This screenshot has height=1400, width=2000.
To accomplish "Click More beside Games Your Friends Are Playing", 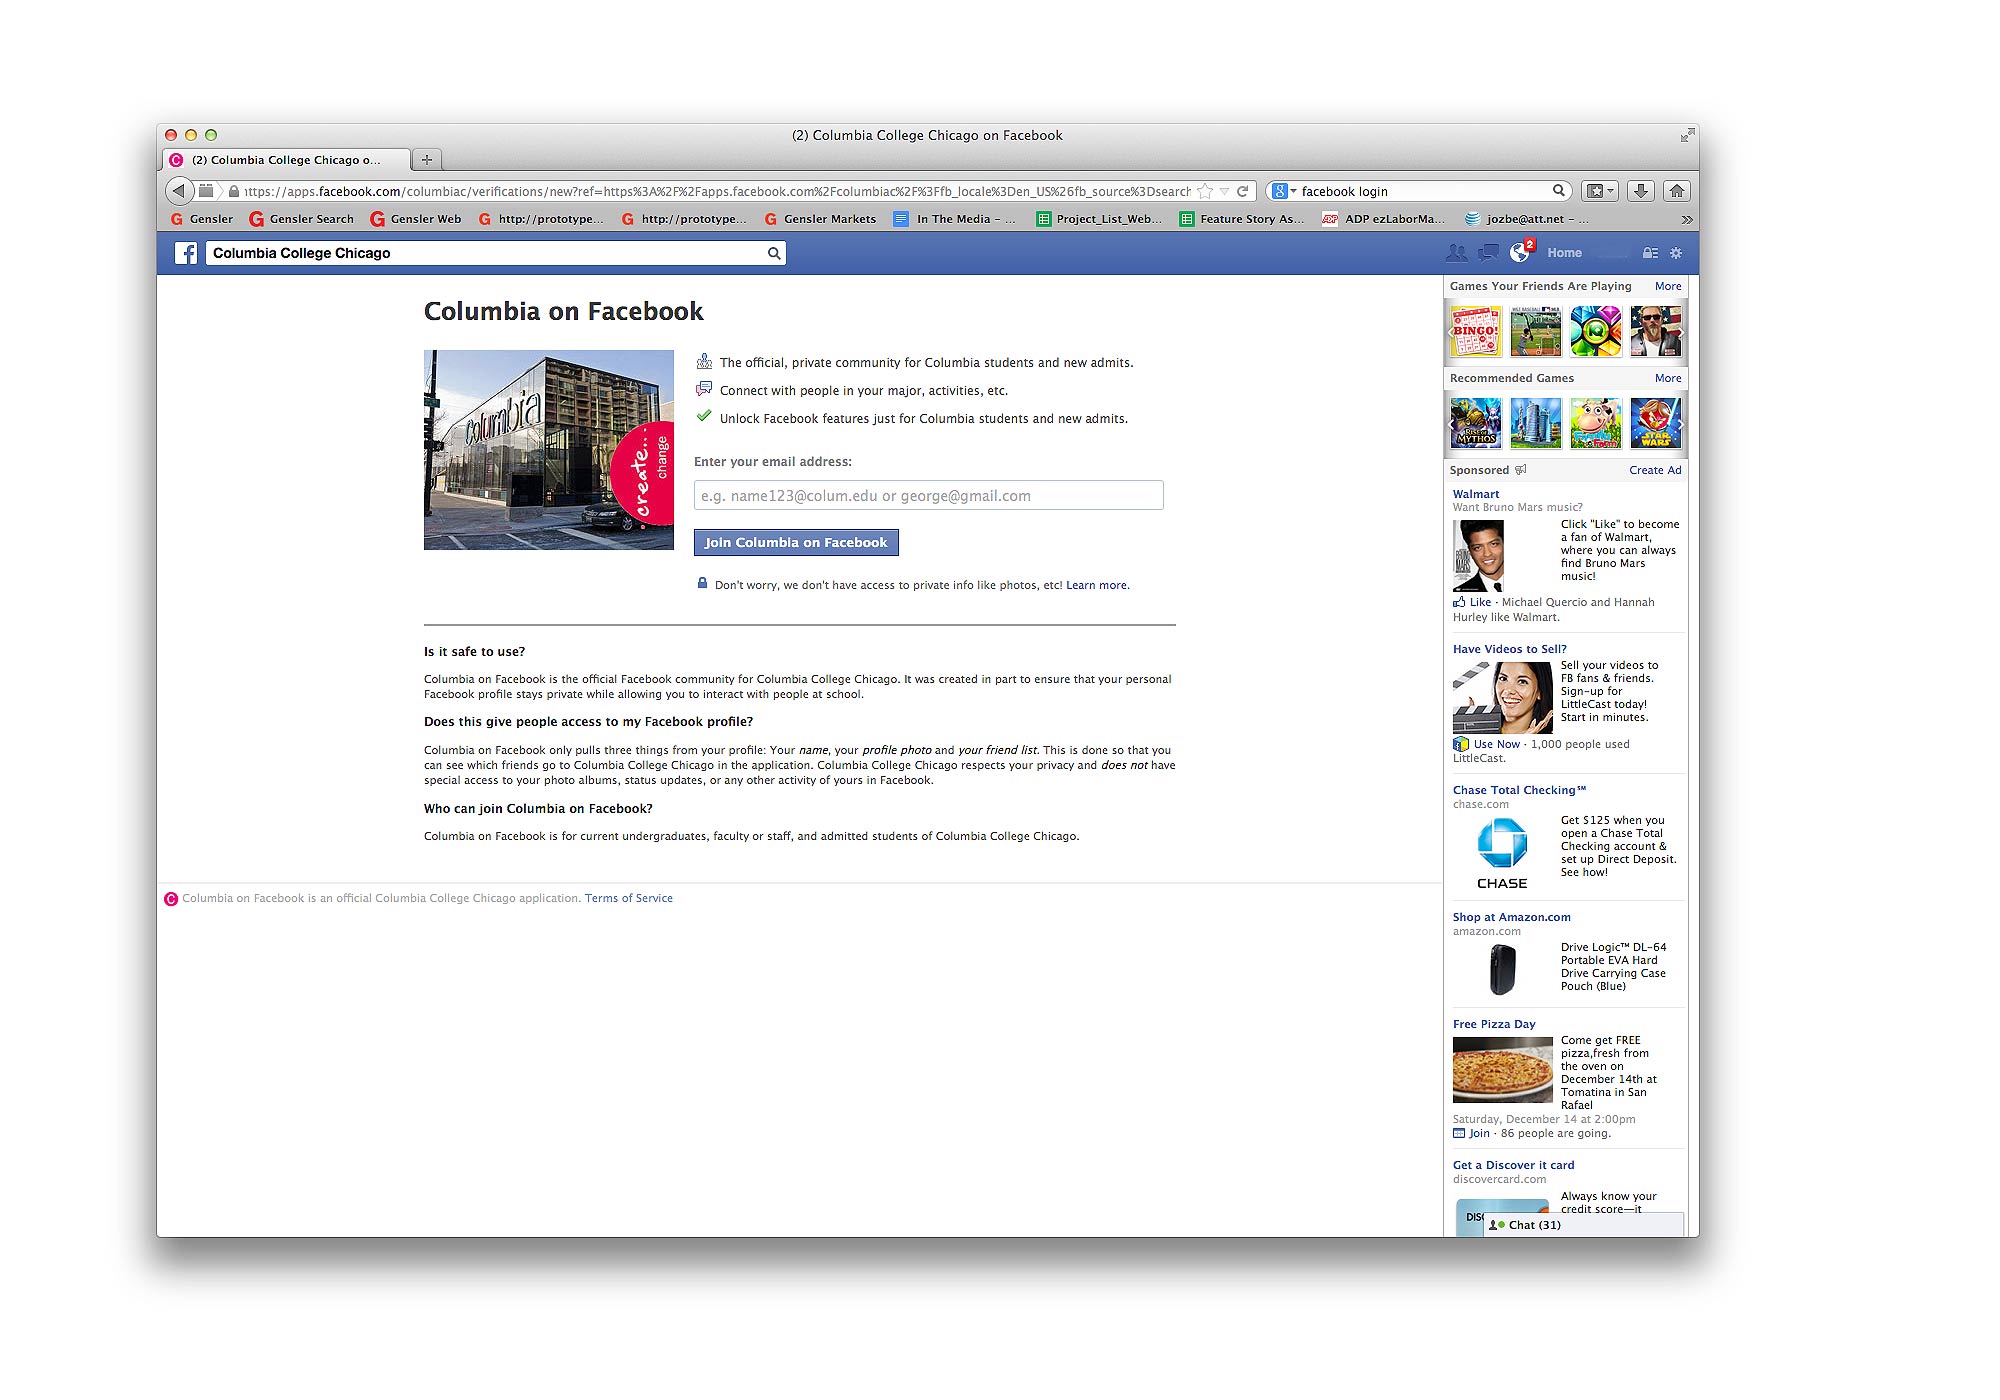I will click(1668, 286).
